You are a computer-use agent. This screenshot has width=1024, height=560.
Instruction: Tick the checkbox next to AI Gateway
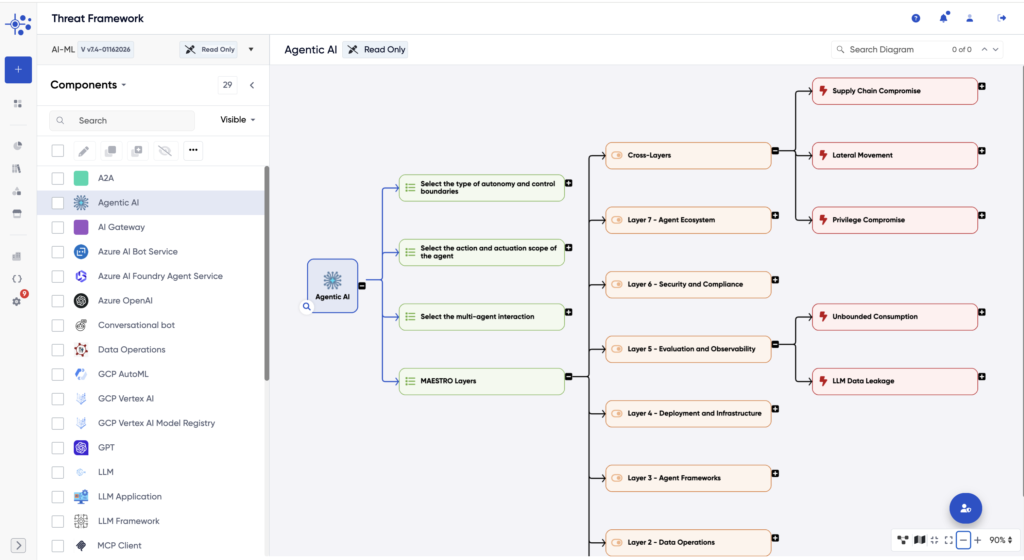point(58,227)
